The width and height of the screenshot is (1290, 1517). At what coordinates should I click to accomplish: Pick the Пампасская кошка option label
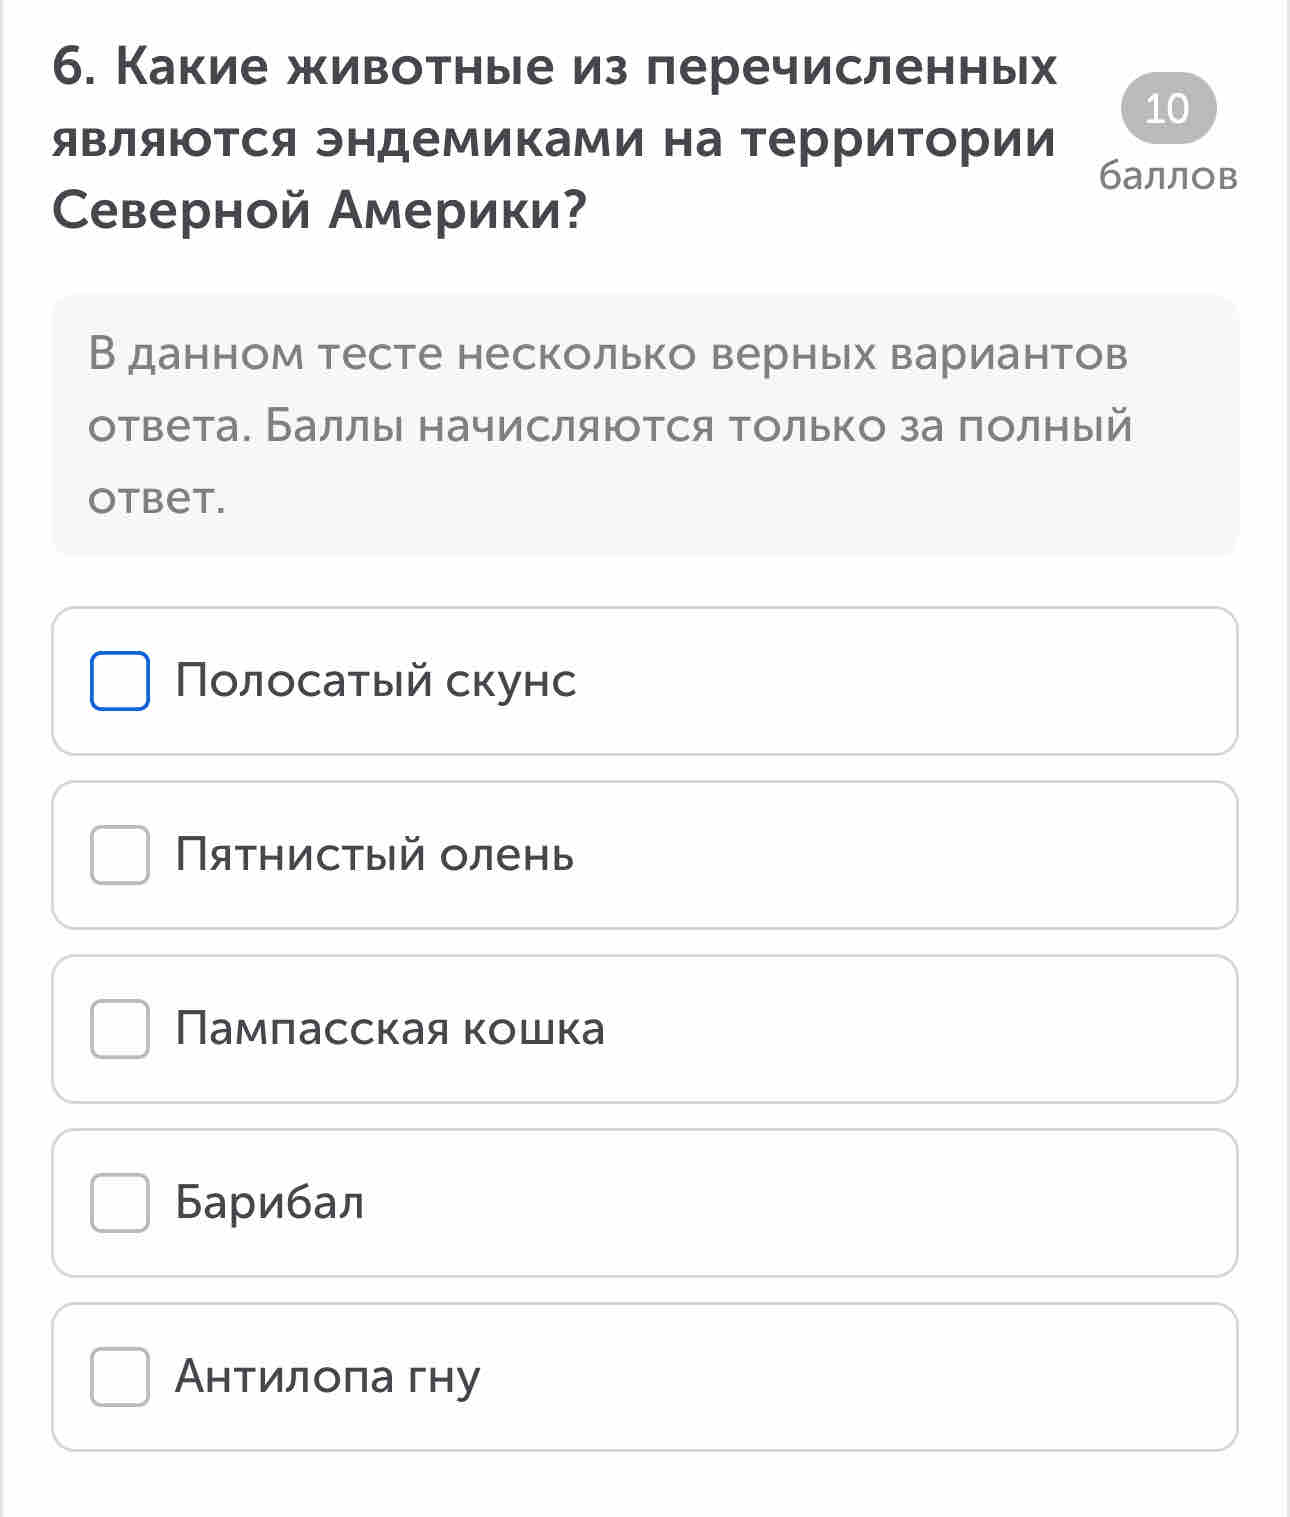(x=390, y=1029)
